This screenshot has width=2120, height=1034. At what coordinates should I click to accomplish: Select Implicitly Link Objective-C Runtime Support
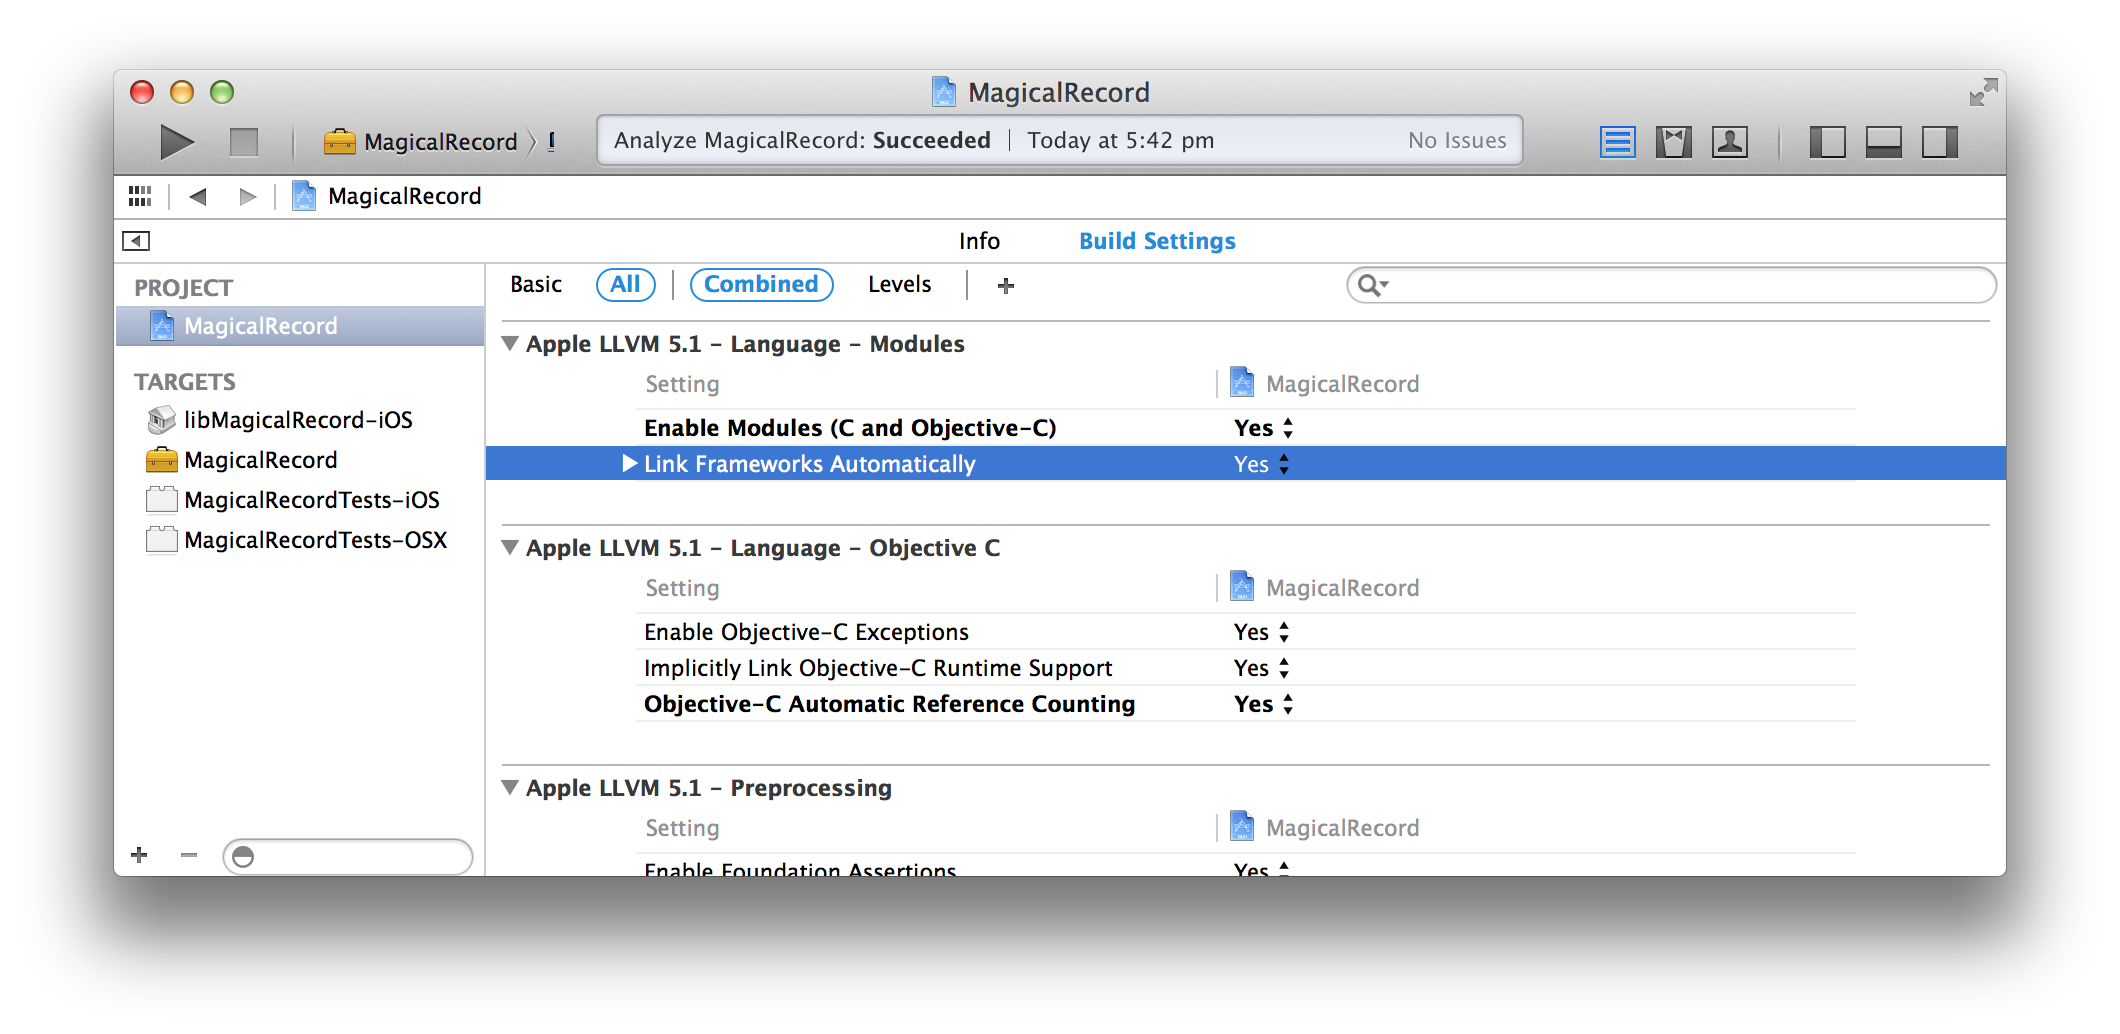[878, 668]
